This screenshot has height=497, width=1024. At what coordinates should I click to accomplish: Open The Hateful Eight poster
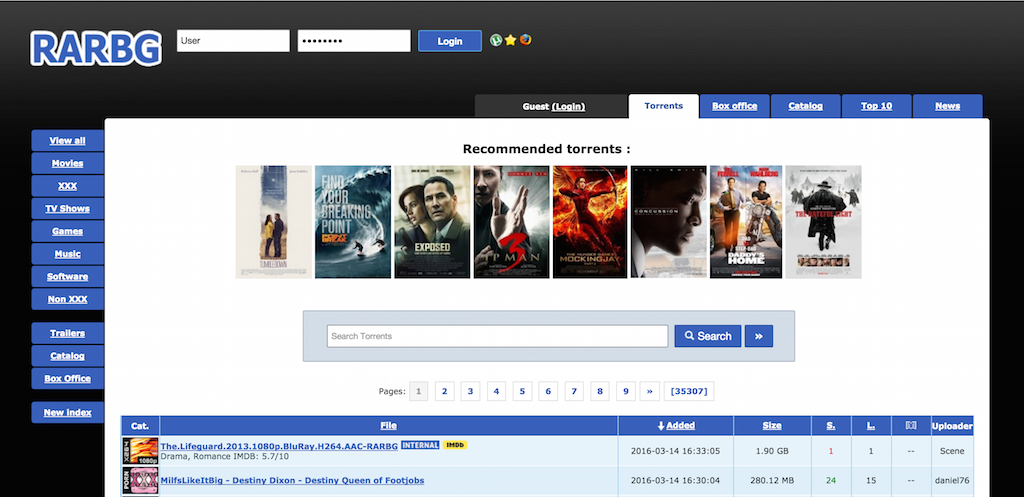824,221
